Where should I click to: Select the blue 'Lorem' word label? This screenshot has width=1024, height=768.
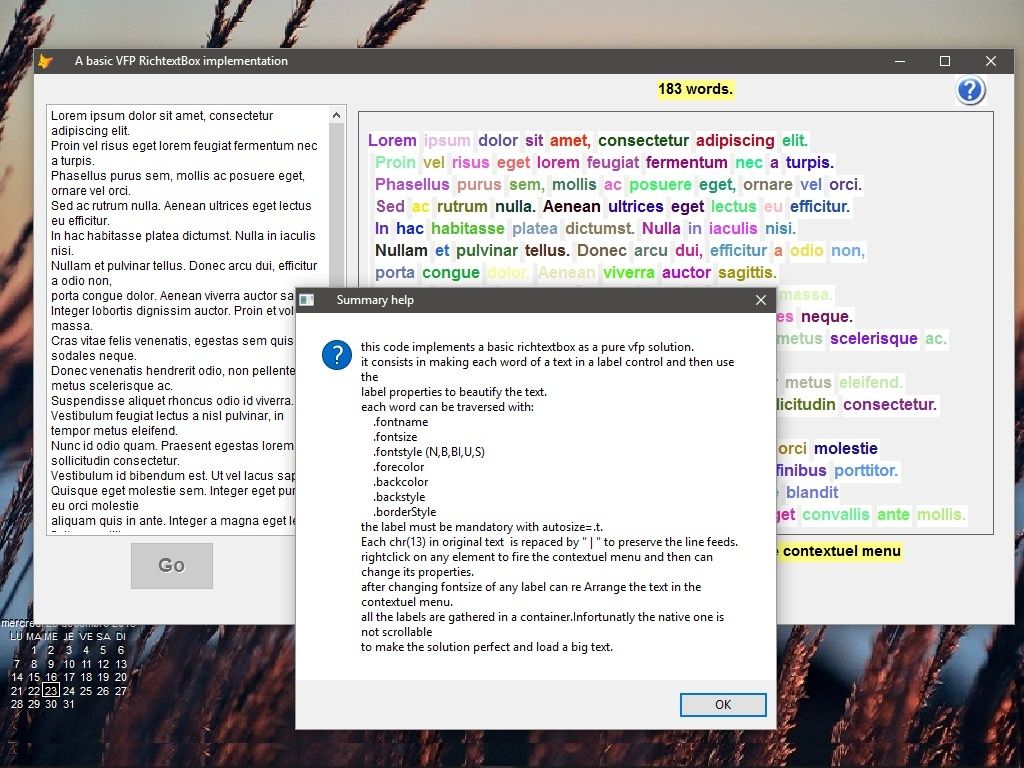click(x=392, y=140)
